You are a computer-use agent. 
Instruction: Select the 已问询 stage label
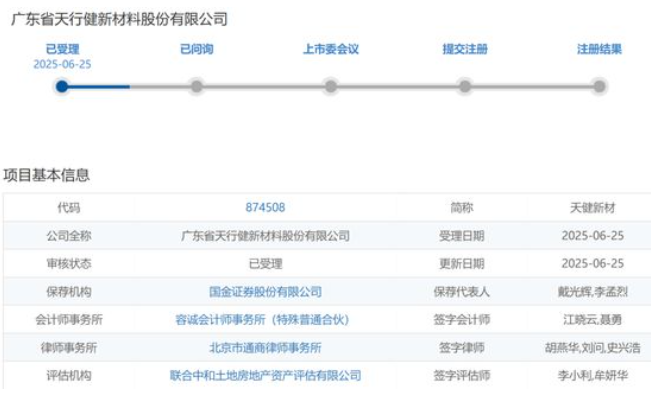(x=196, y=49)
